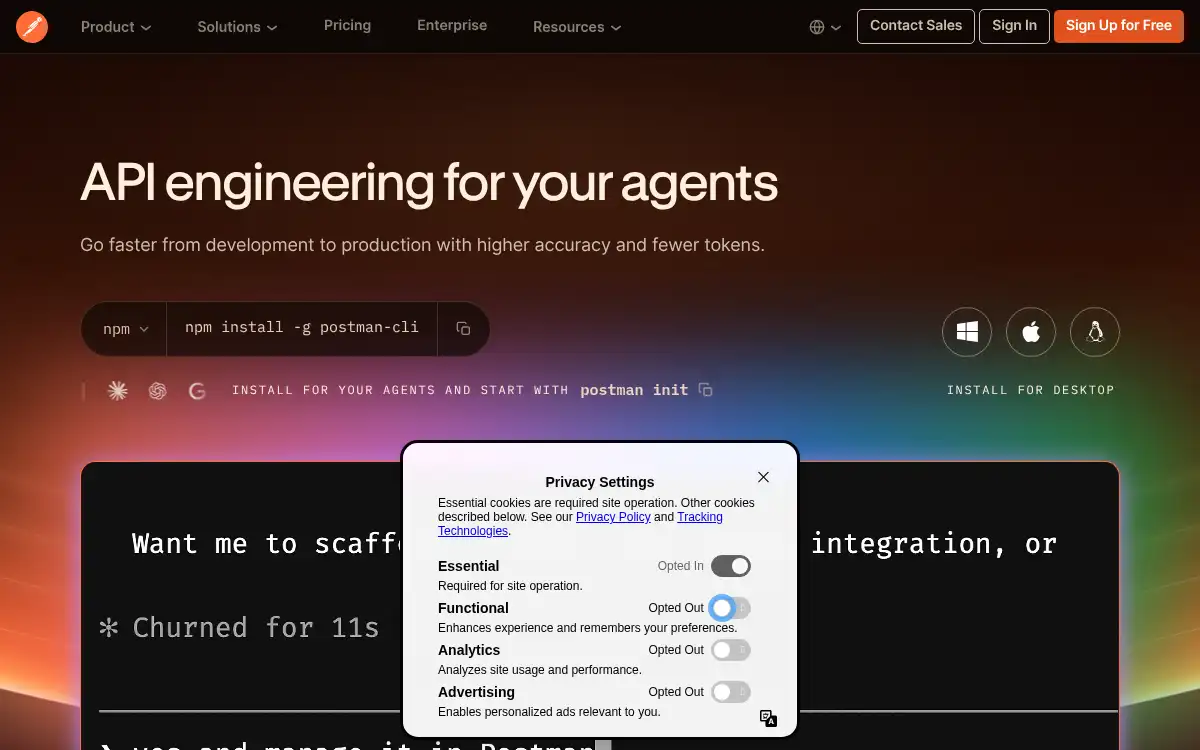
Task: Select the OpenAI agent icon
Action: 157,391
